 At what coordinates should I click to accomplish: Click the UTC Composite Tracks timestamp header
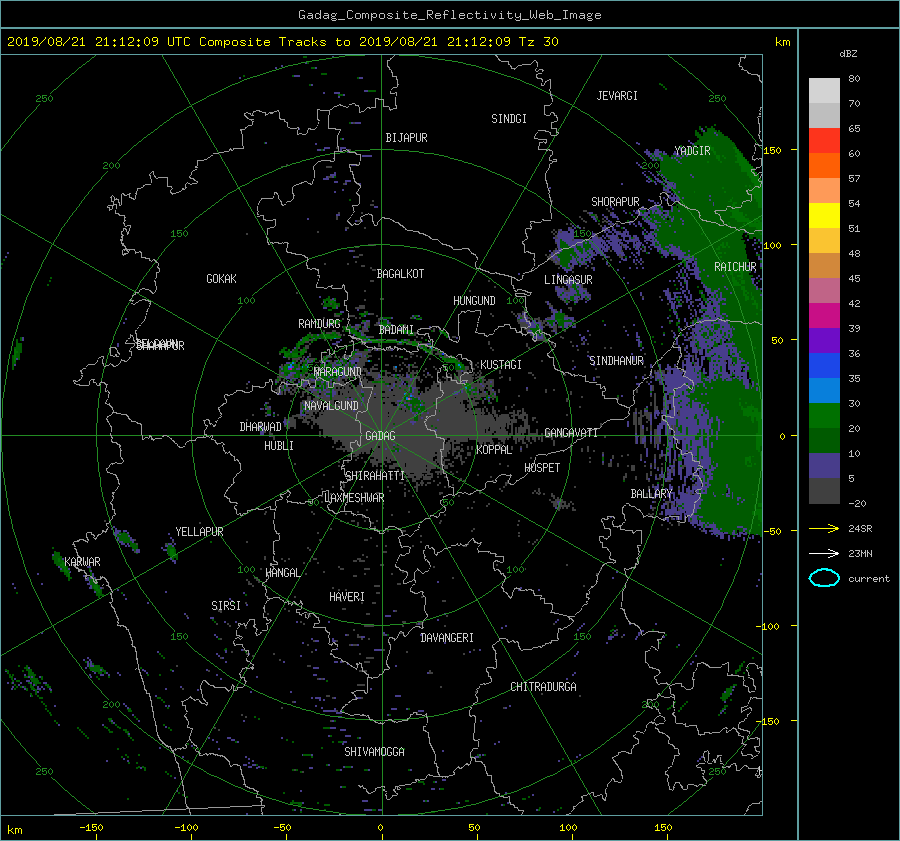tap(282, 42)
